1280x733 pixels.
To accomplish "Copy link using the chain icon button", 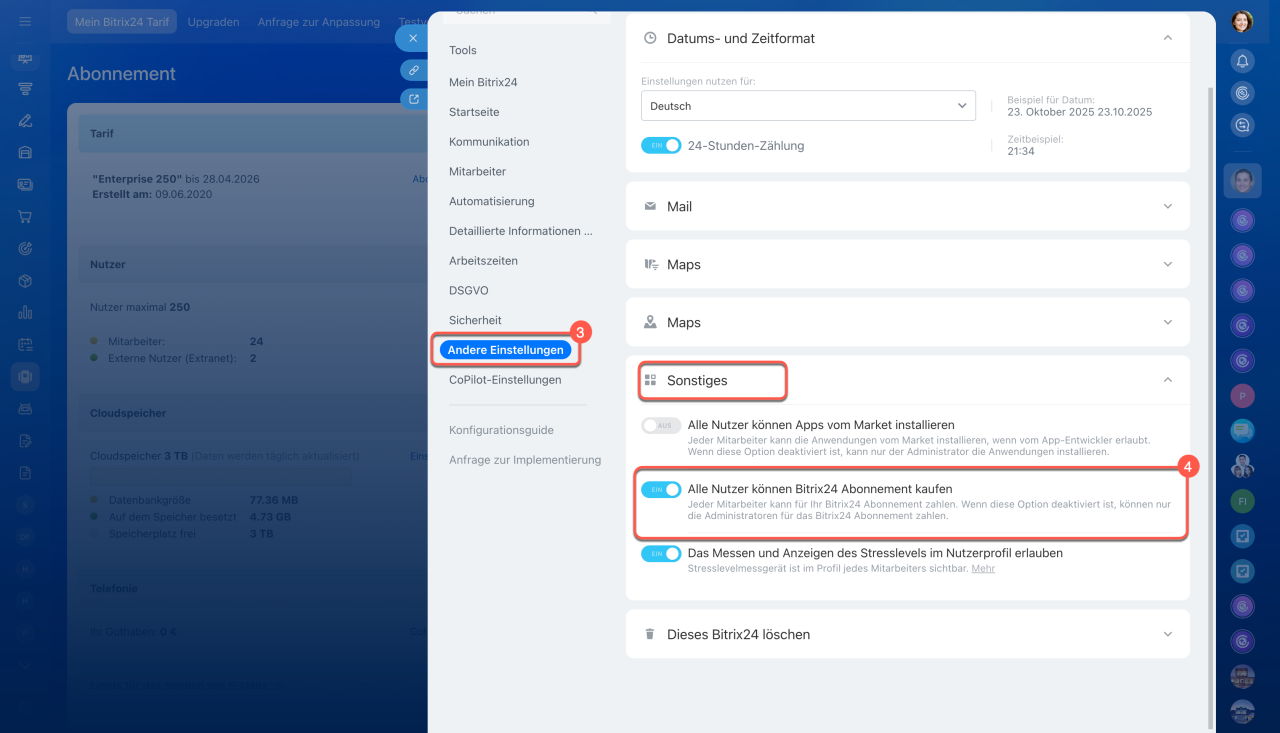I will pos(413,70).
